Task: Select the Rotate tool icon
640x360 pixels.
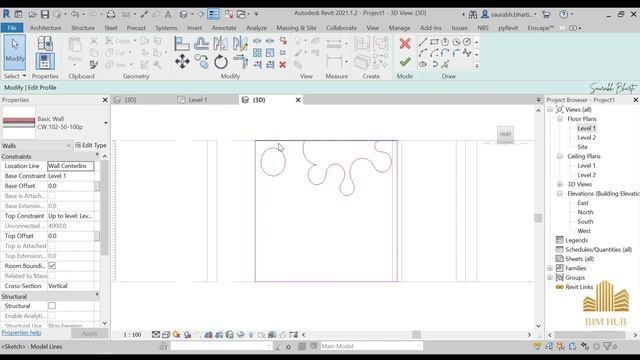Action: tap(221, 62)
